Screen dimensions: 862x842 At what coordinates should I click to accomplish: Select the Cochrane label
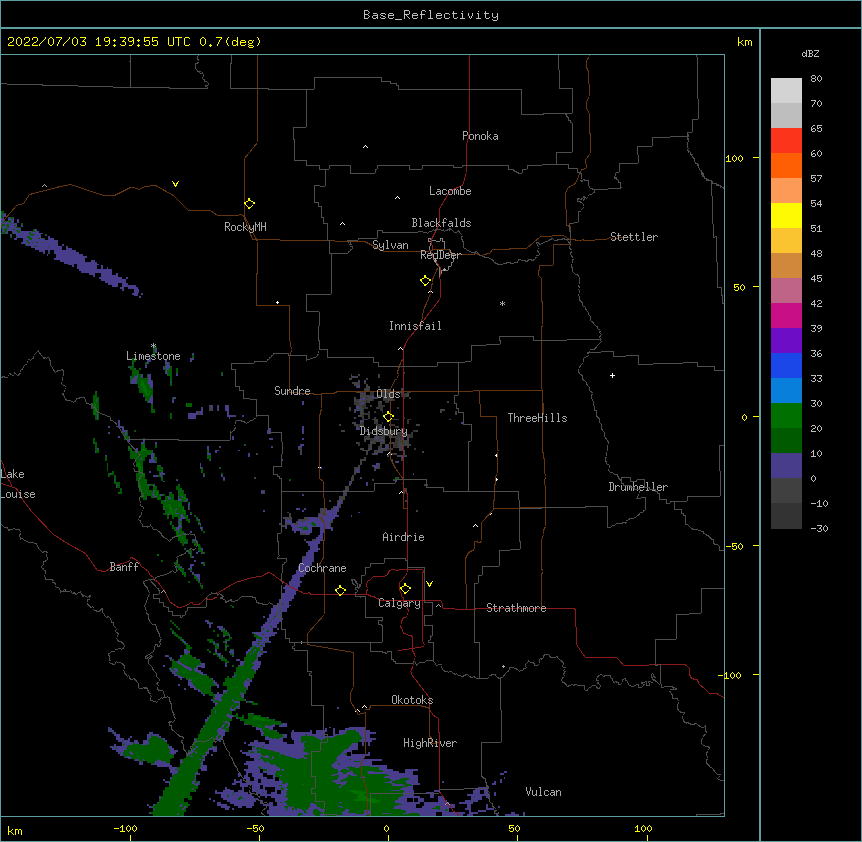point(322,568)
